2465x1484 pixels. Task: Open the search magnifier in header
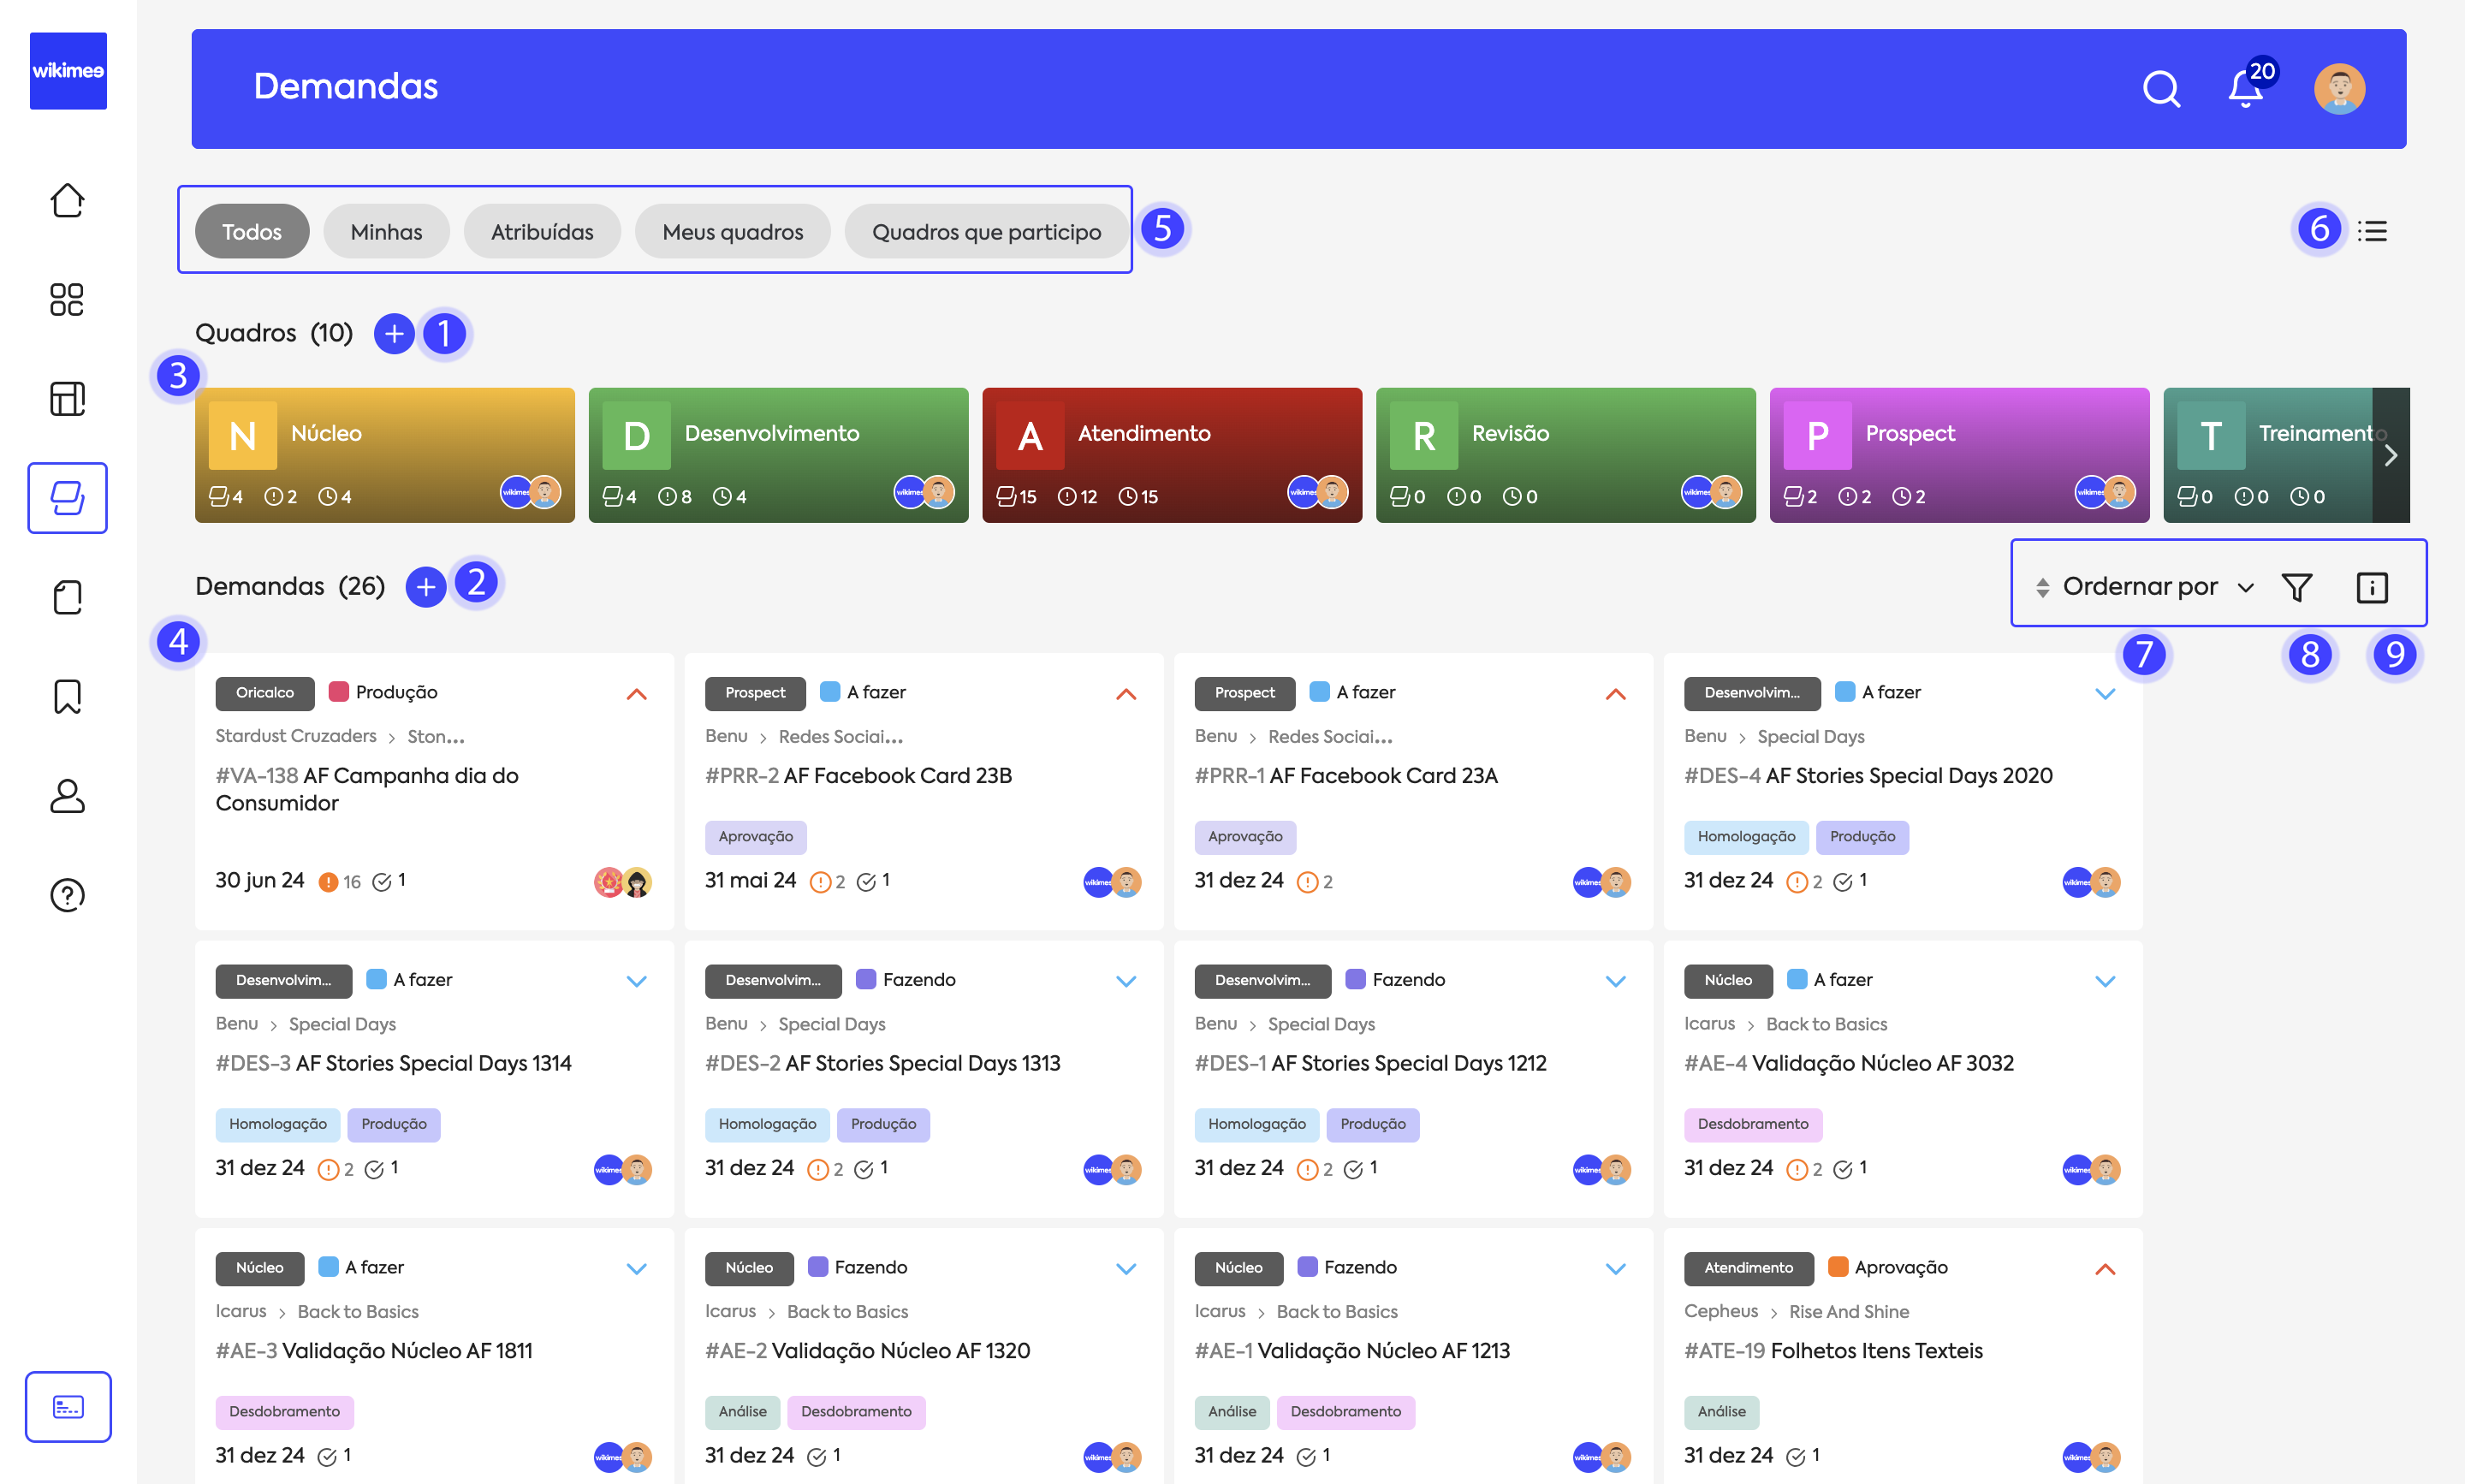pos(2160,89)
